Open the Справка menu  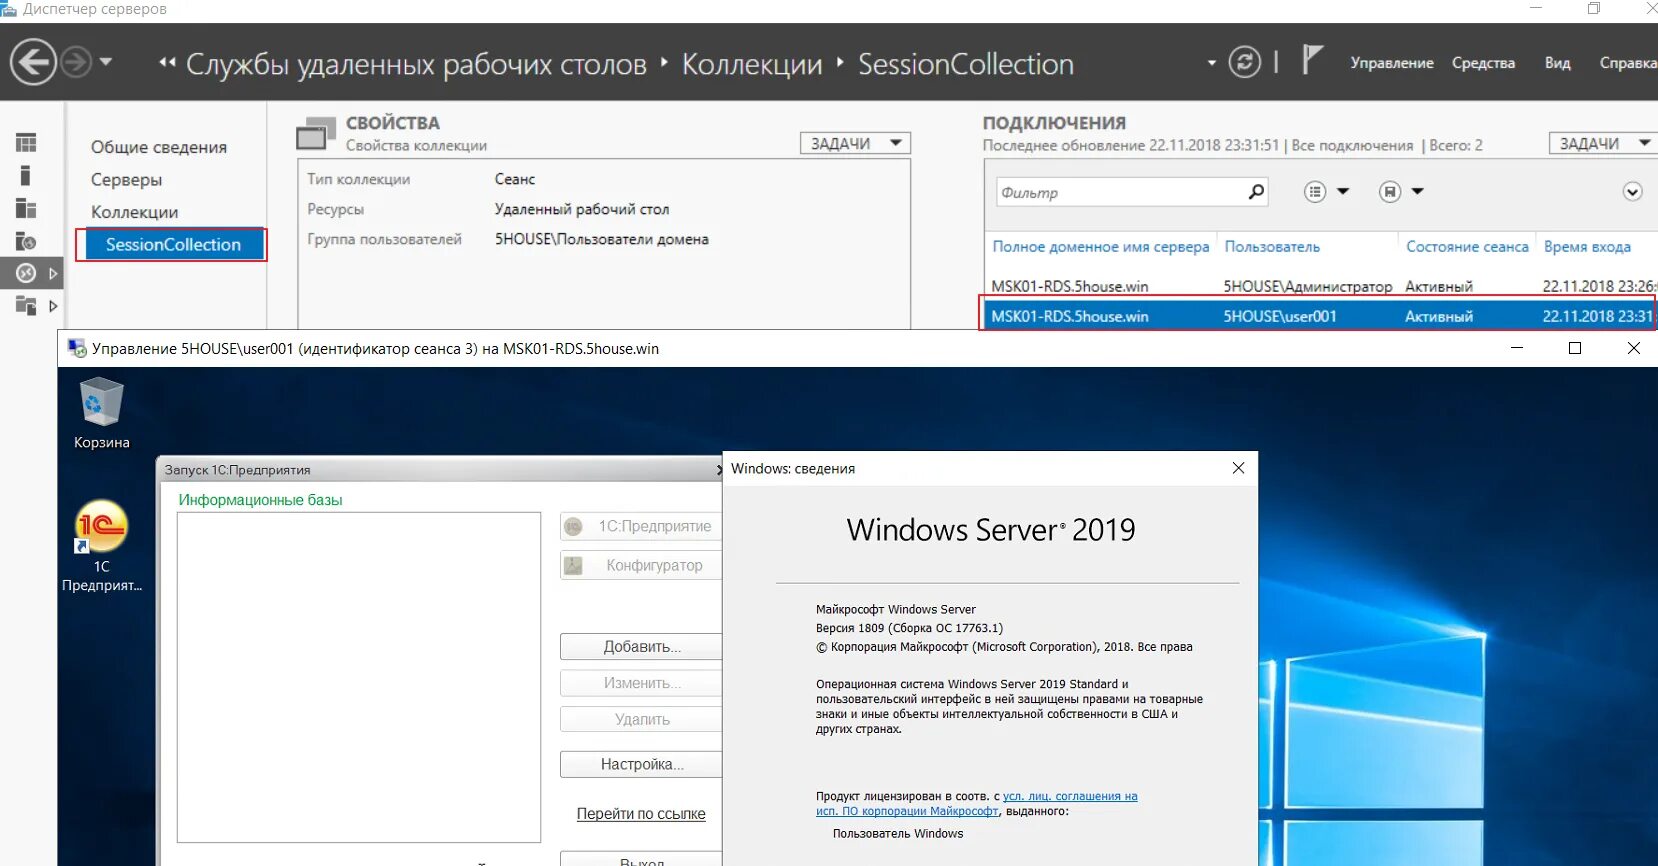1628,63
